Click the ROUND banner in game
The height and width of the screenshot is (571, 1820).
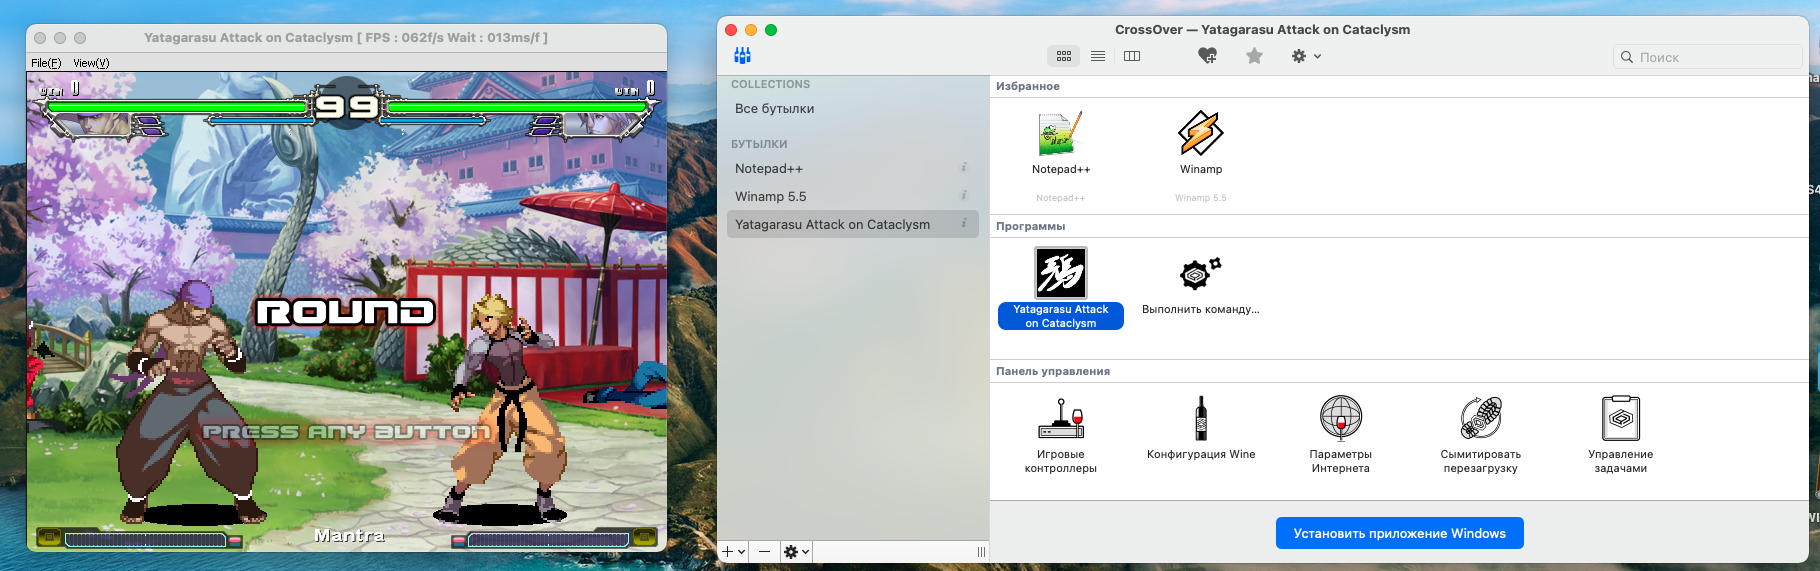tap(346, 312)
